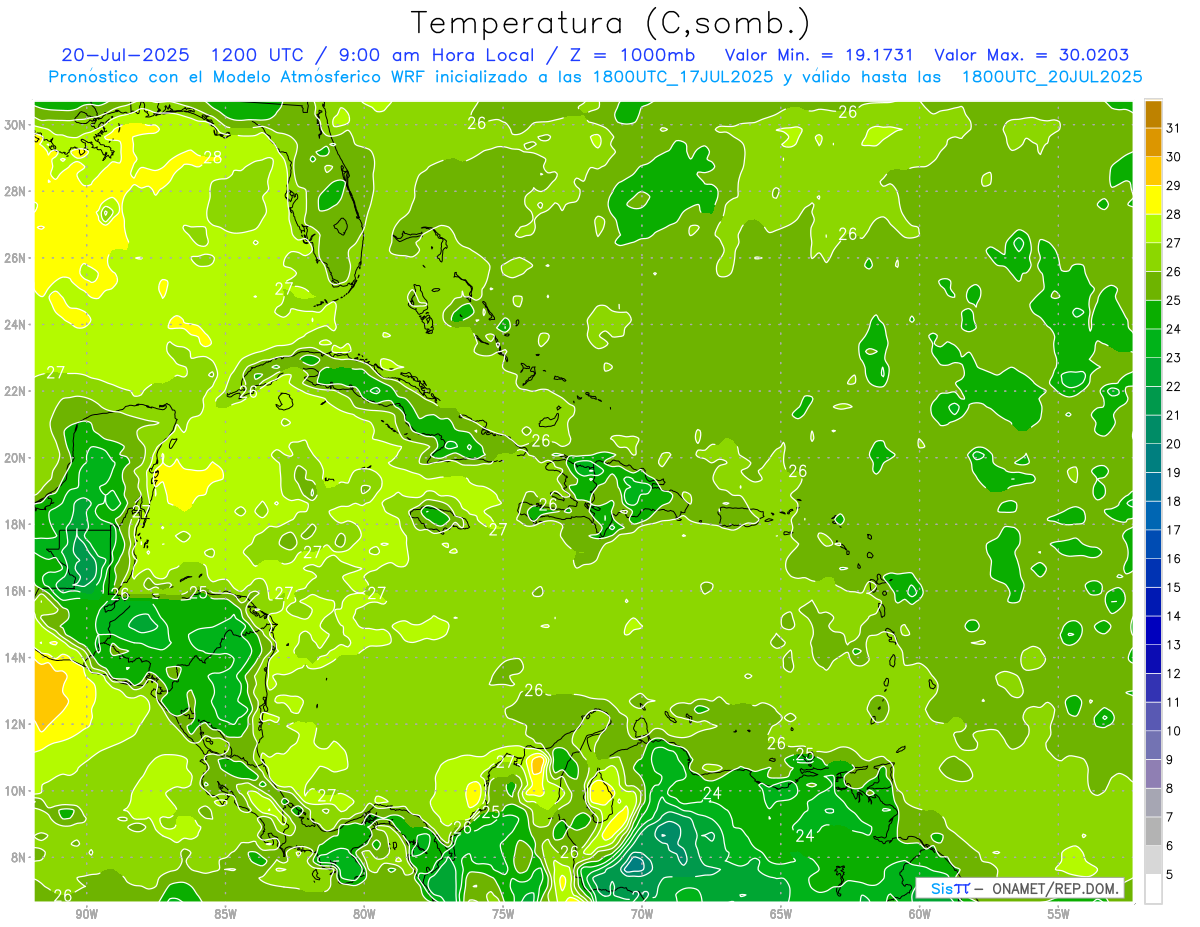Click the "26N" latitude axis label
The image size is (1200, 927).
pyautogui.click(x=16, y=258)
